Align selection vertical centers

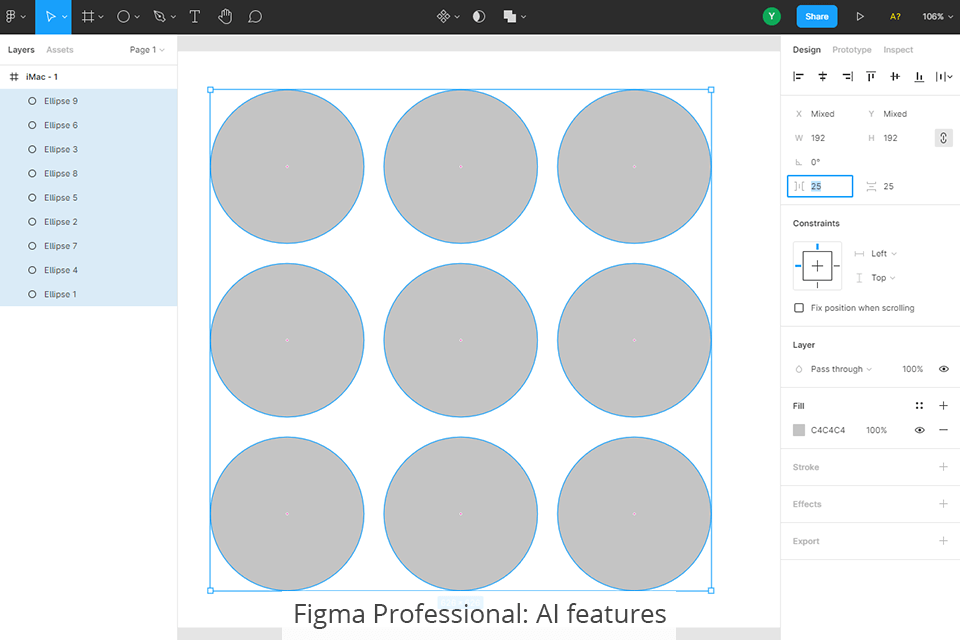point(895,77)
